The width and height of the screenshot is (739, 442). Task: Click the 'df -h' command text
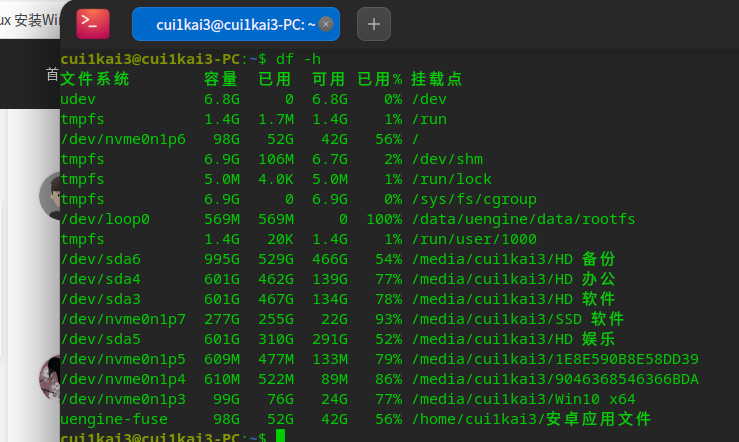tap(299, 59)
